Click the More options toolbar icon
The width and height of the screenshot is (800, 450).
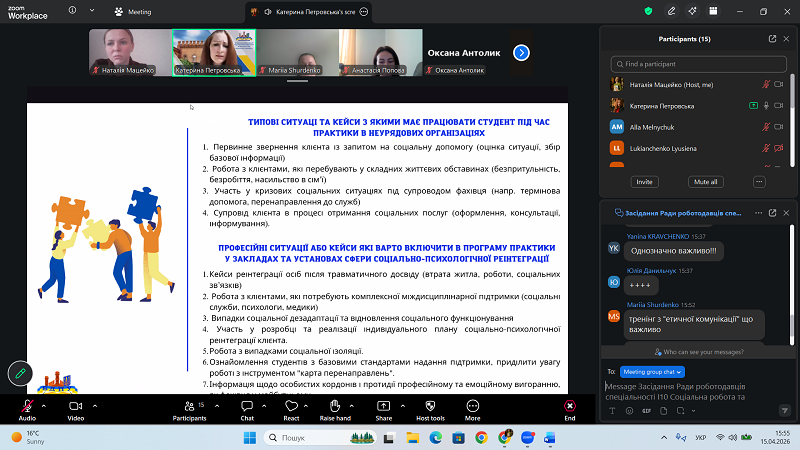[472, 405]
